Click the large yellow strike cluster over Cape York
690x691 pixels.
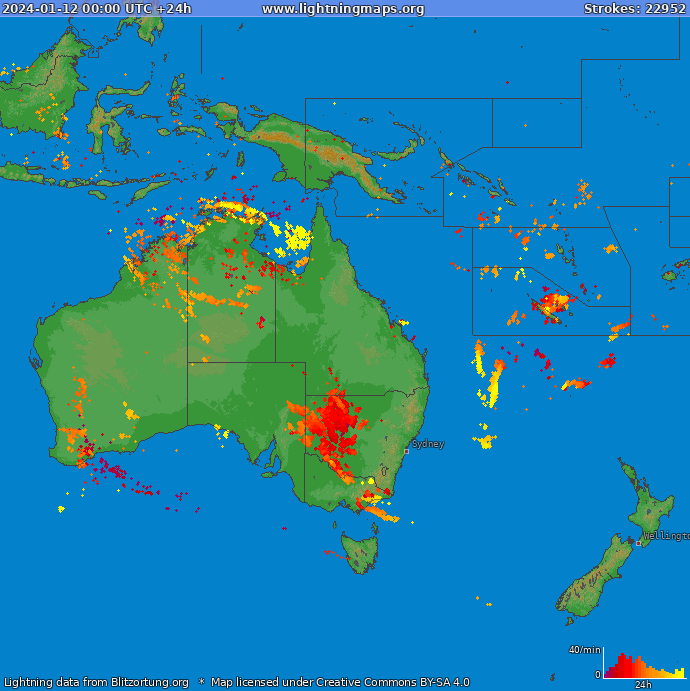[298, 239]
